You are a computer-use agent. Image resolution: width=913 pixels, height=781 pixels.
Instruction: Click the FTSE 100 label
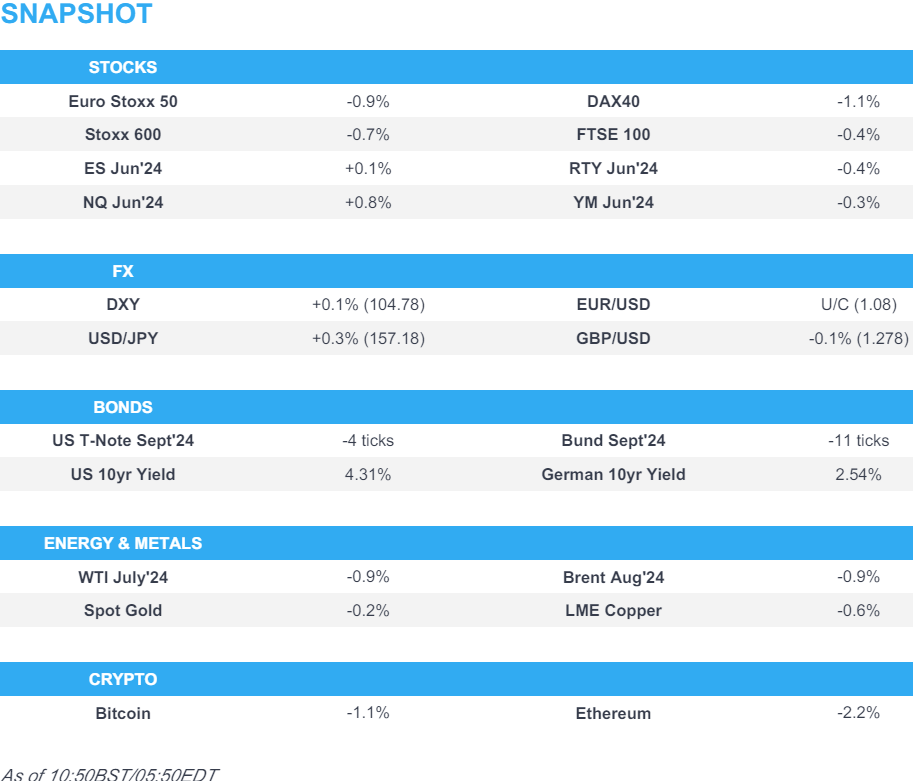pos(613,135)
